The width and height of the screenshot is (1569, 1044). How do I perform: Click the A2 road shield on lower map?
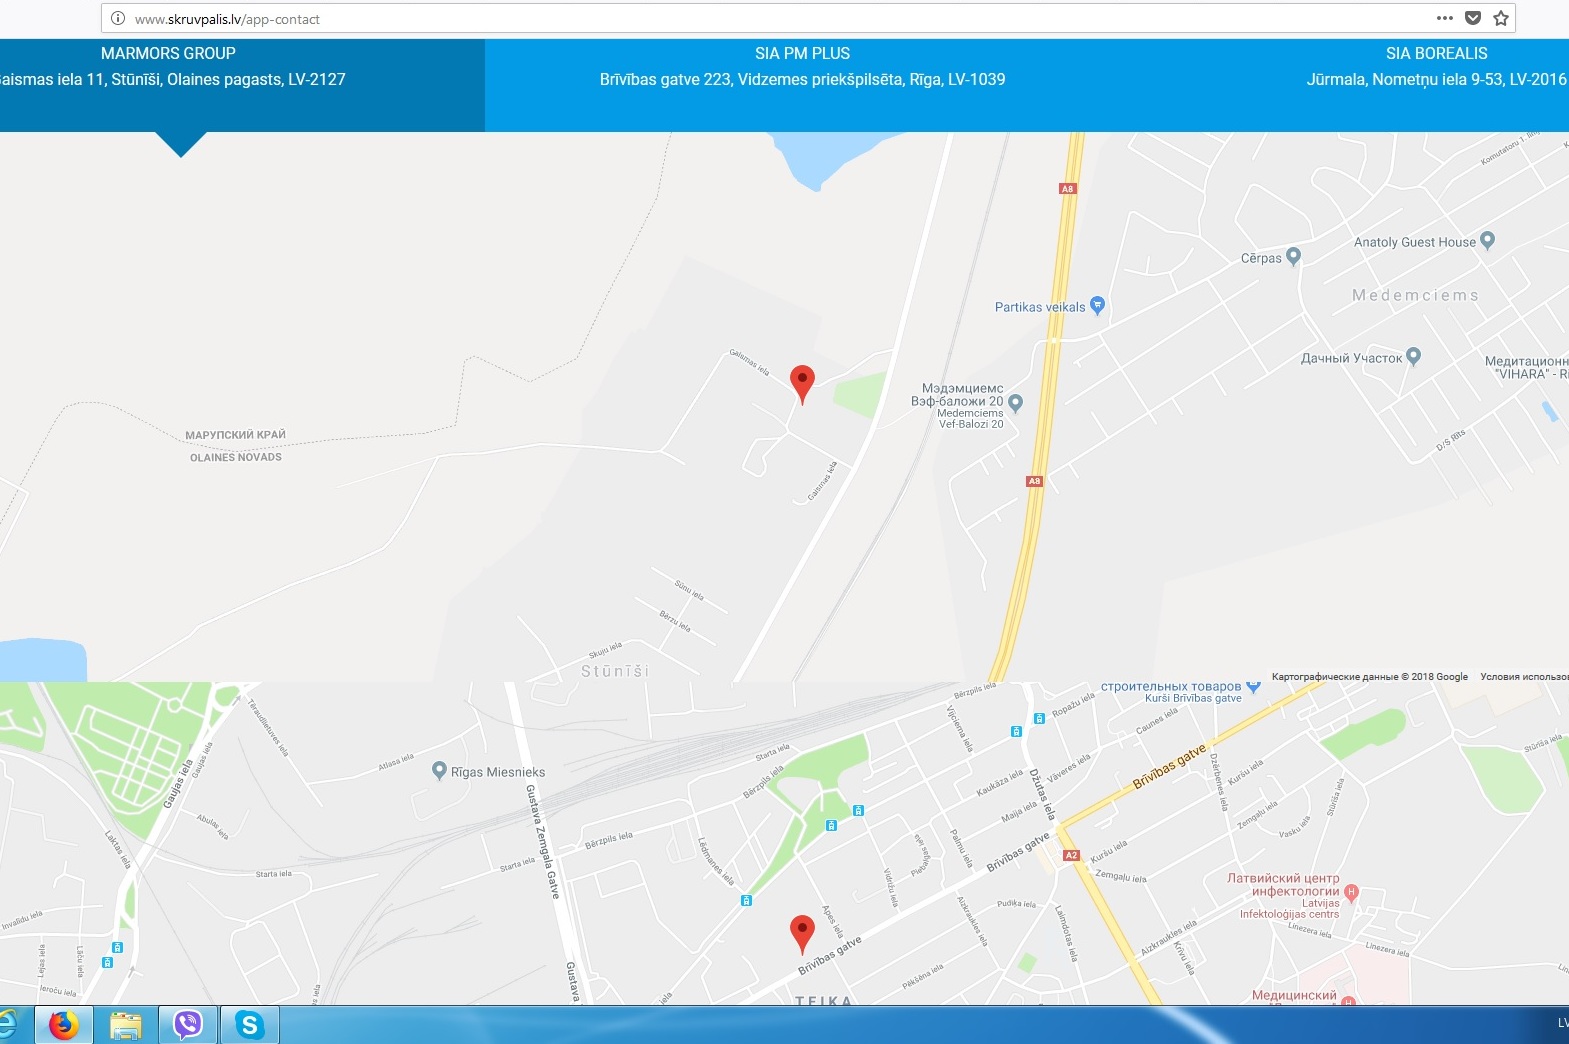click(1071, 855)
